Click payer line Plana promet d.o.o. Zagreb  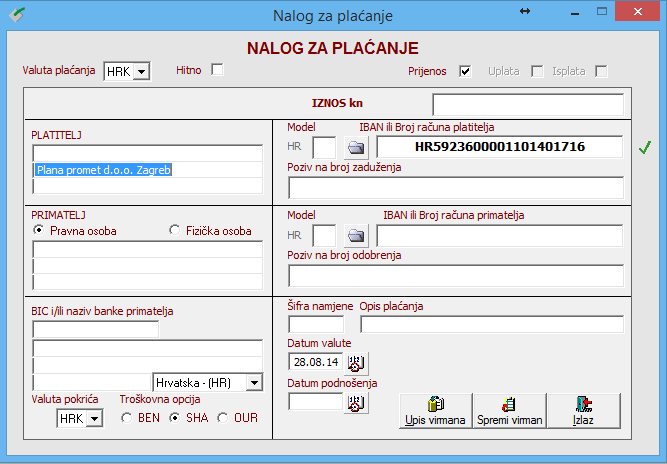pyautogui.click(x=148, y=170)
